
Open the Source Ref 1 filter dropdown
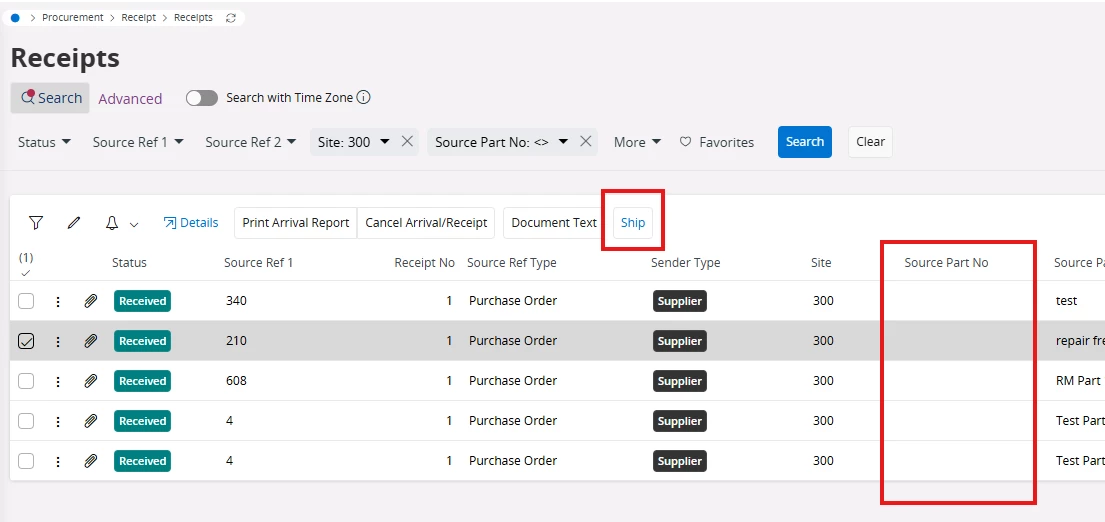[x=138, y=142]
